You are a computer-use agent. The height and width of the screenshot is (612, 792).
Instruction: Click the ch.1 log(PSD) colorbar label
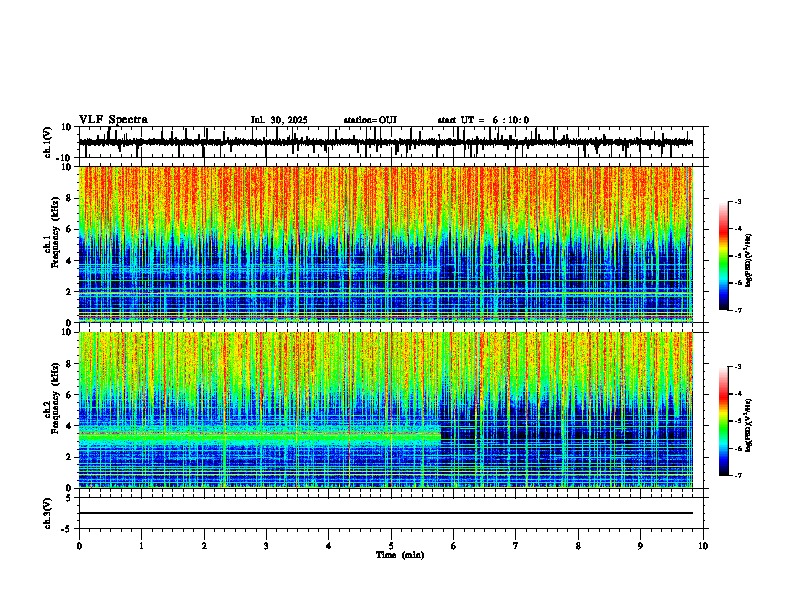tap(748, 261)
